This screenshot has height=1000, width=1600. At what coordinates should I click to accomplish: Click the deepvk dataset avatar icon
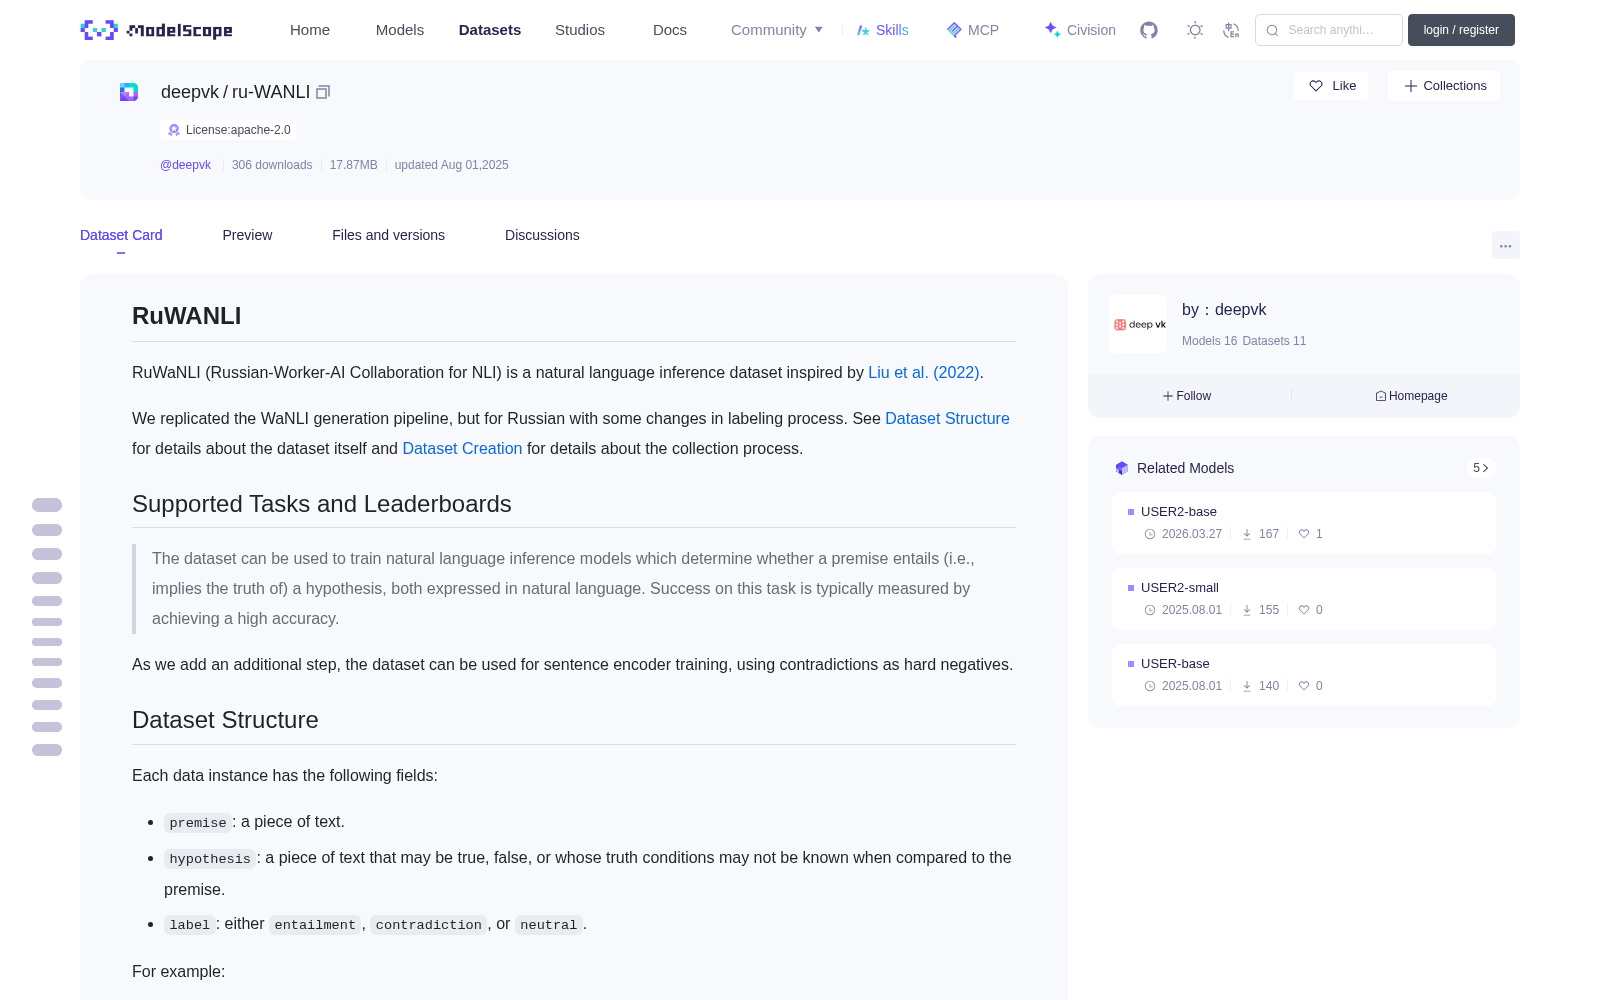[x=129, y=92]
